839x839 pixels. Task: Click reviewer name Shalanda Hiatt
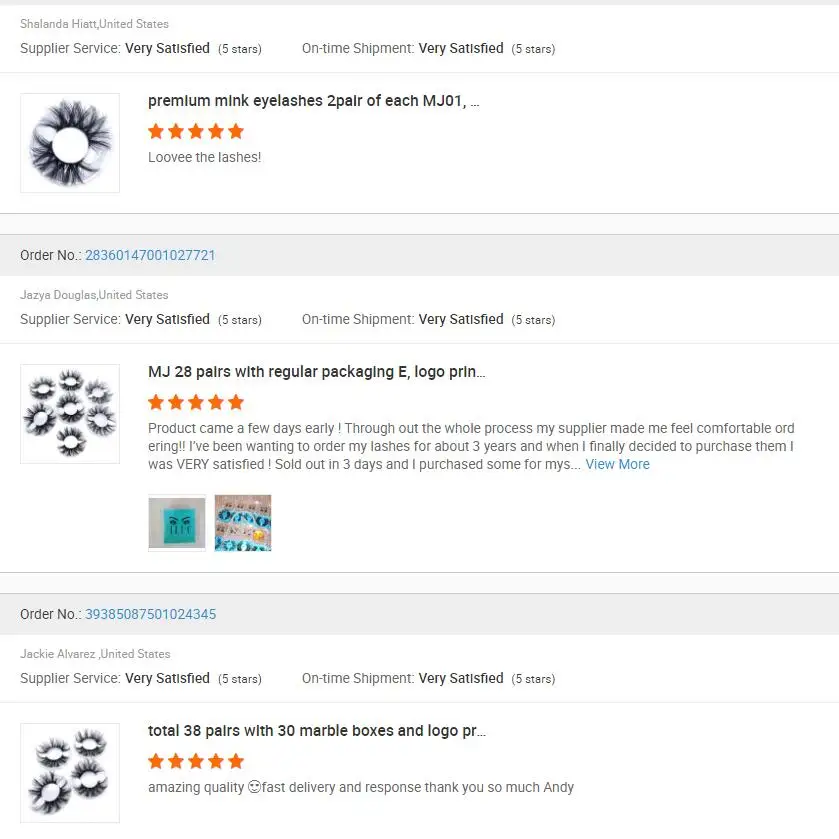click(58, 24)
